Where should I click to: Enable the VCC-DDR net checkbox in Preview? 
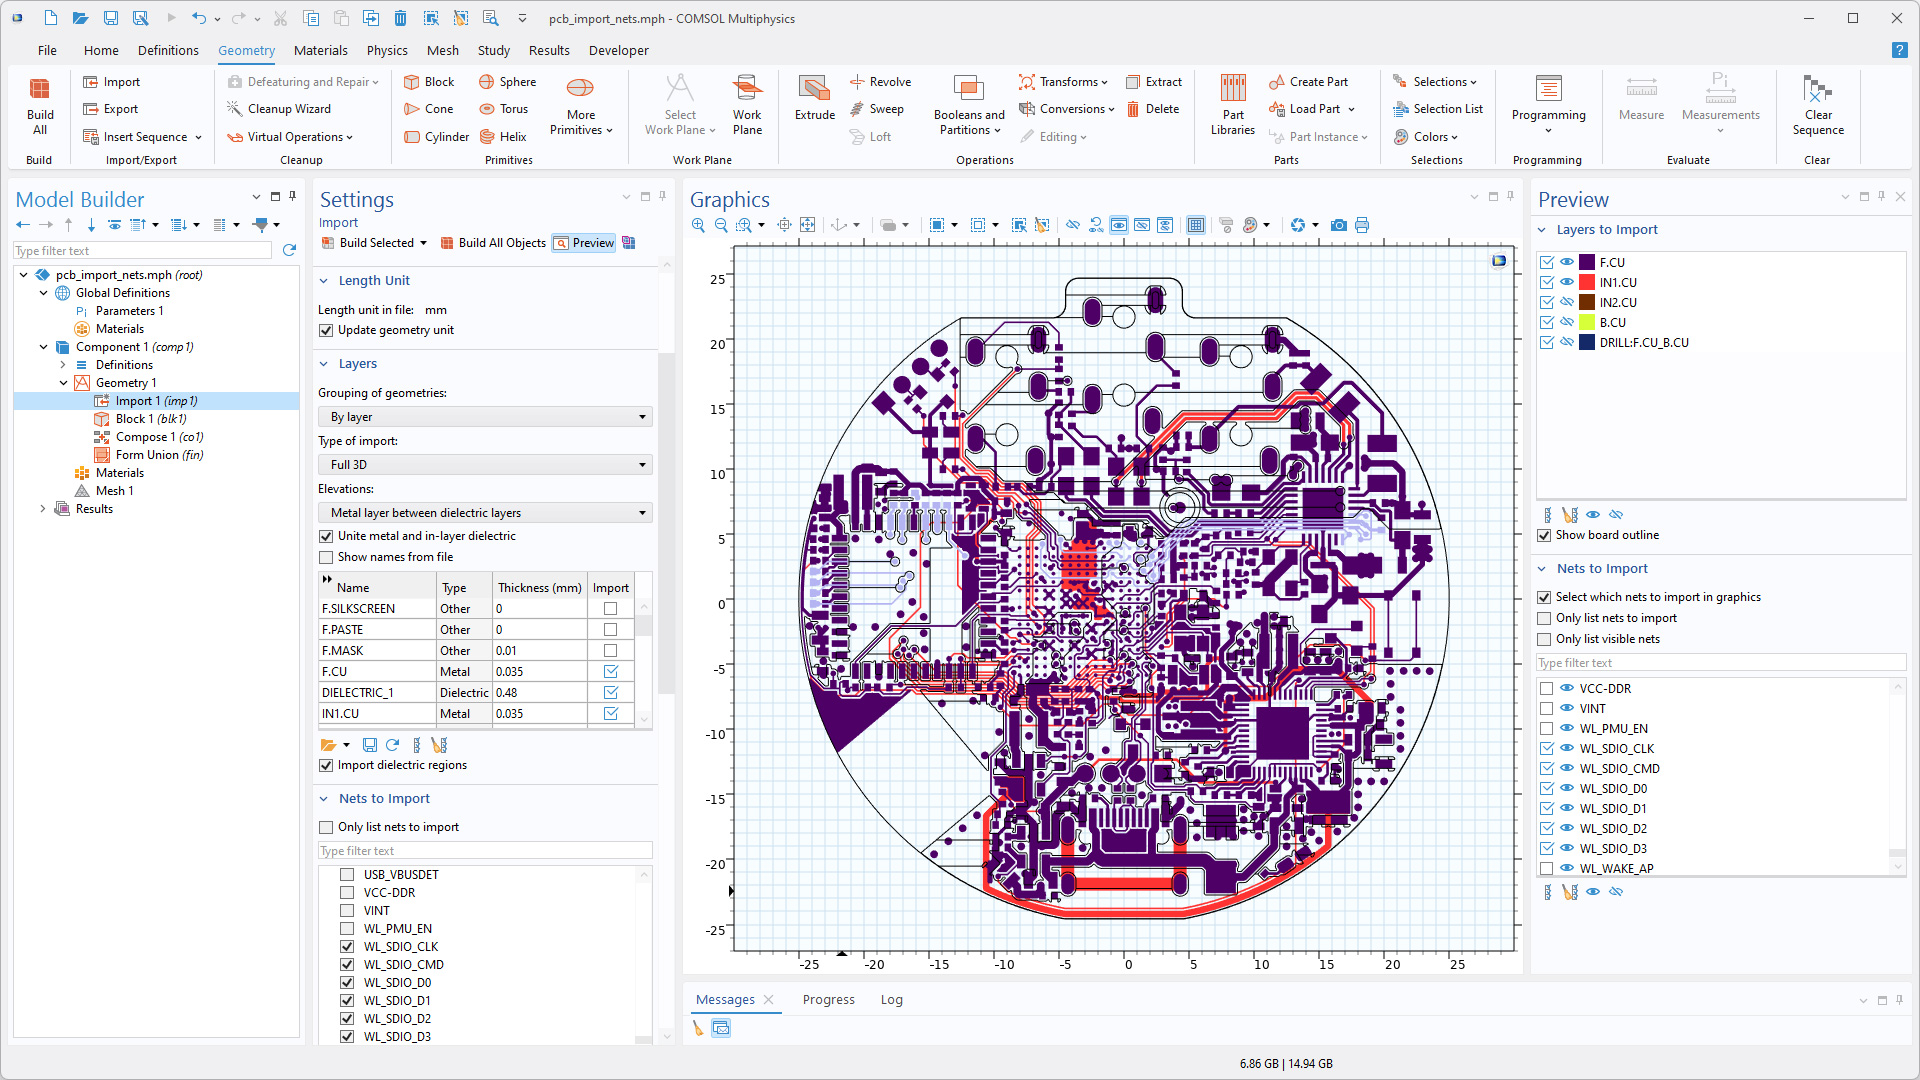tap(1546, 688)
